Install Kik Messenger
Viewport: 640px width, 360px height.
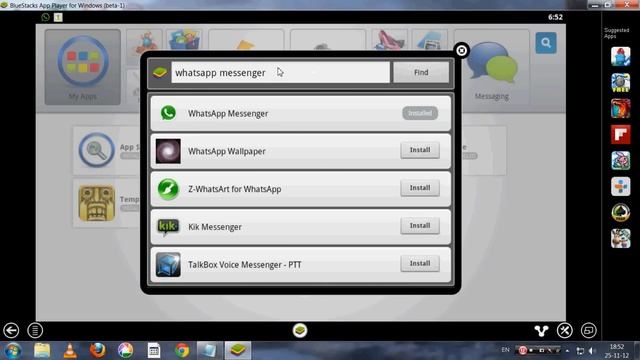420,226
